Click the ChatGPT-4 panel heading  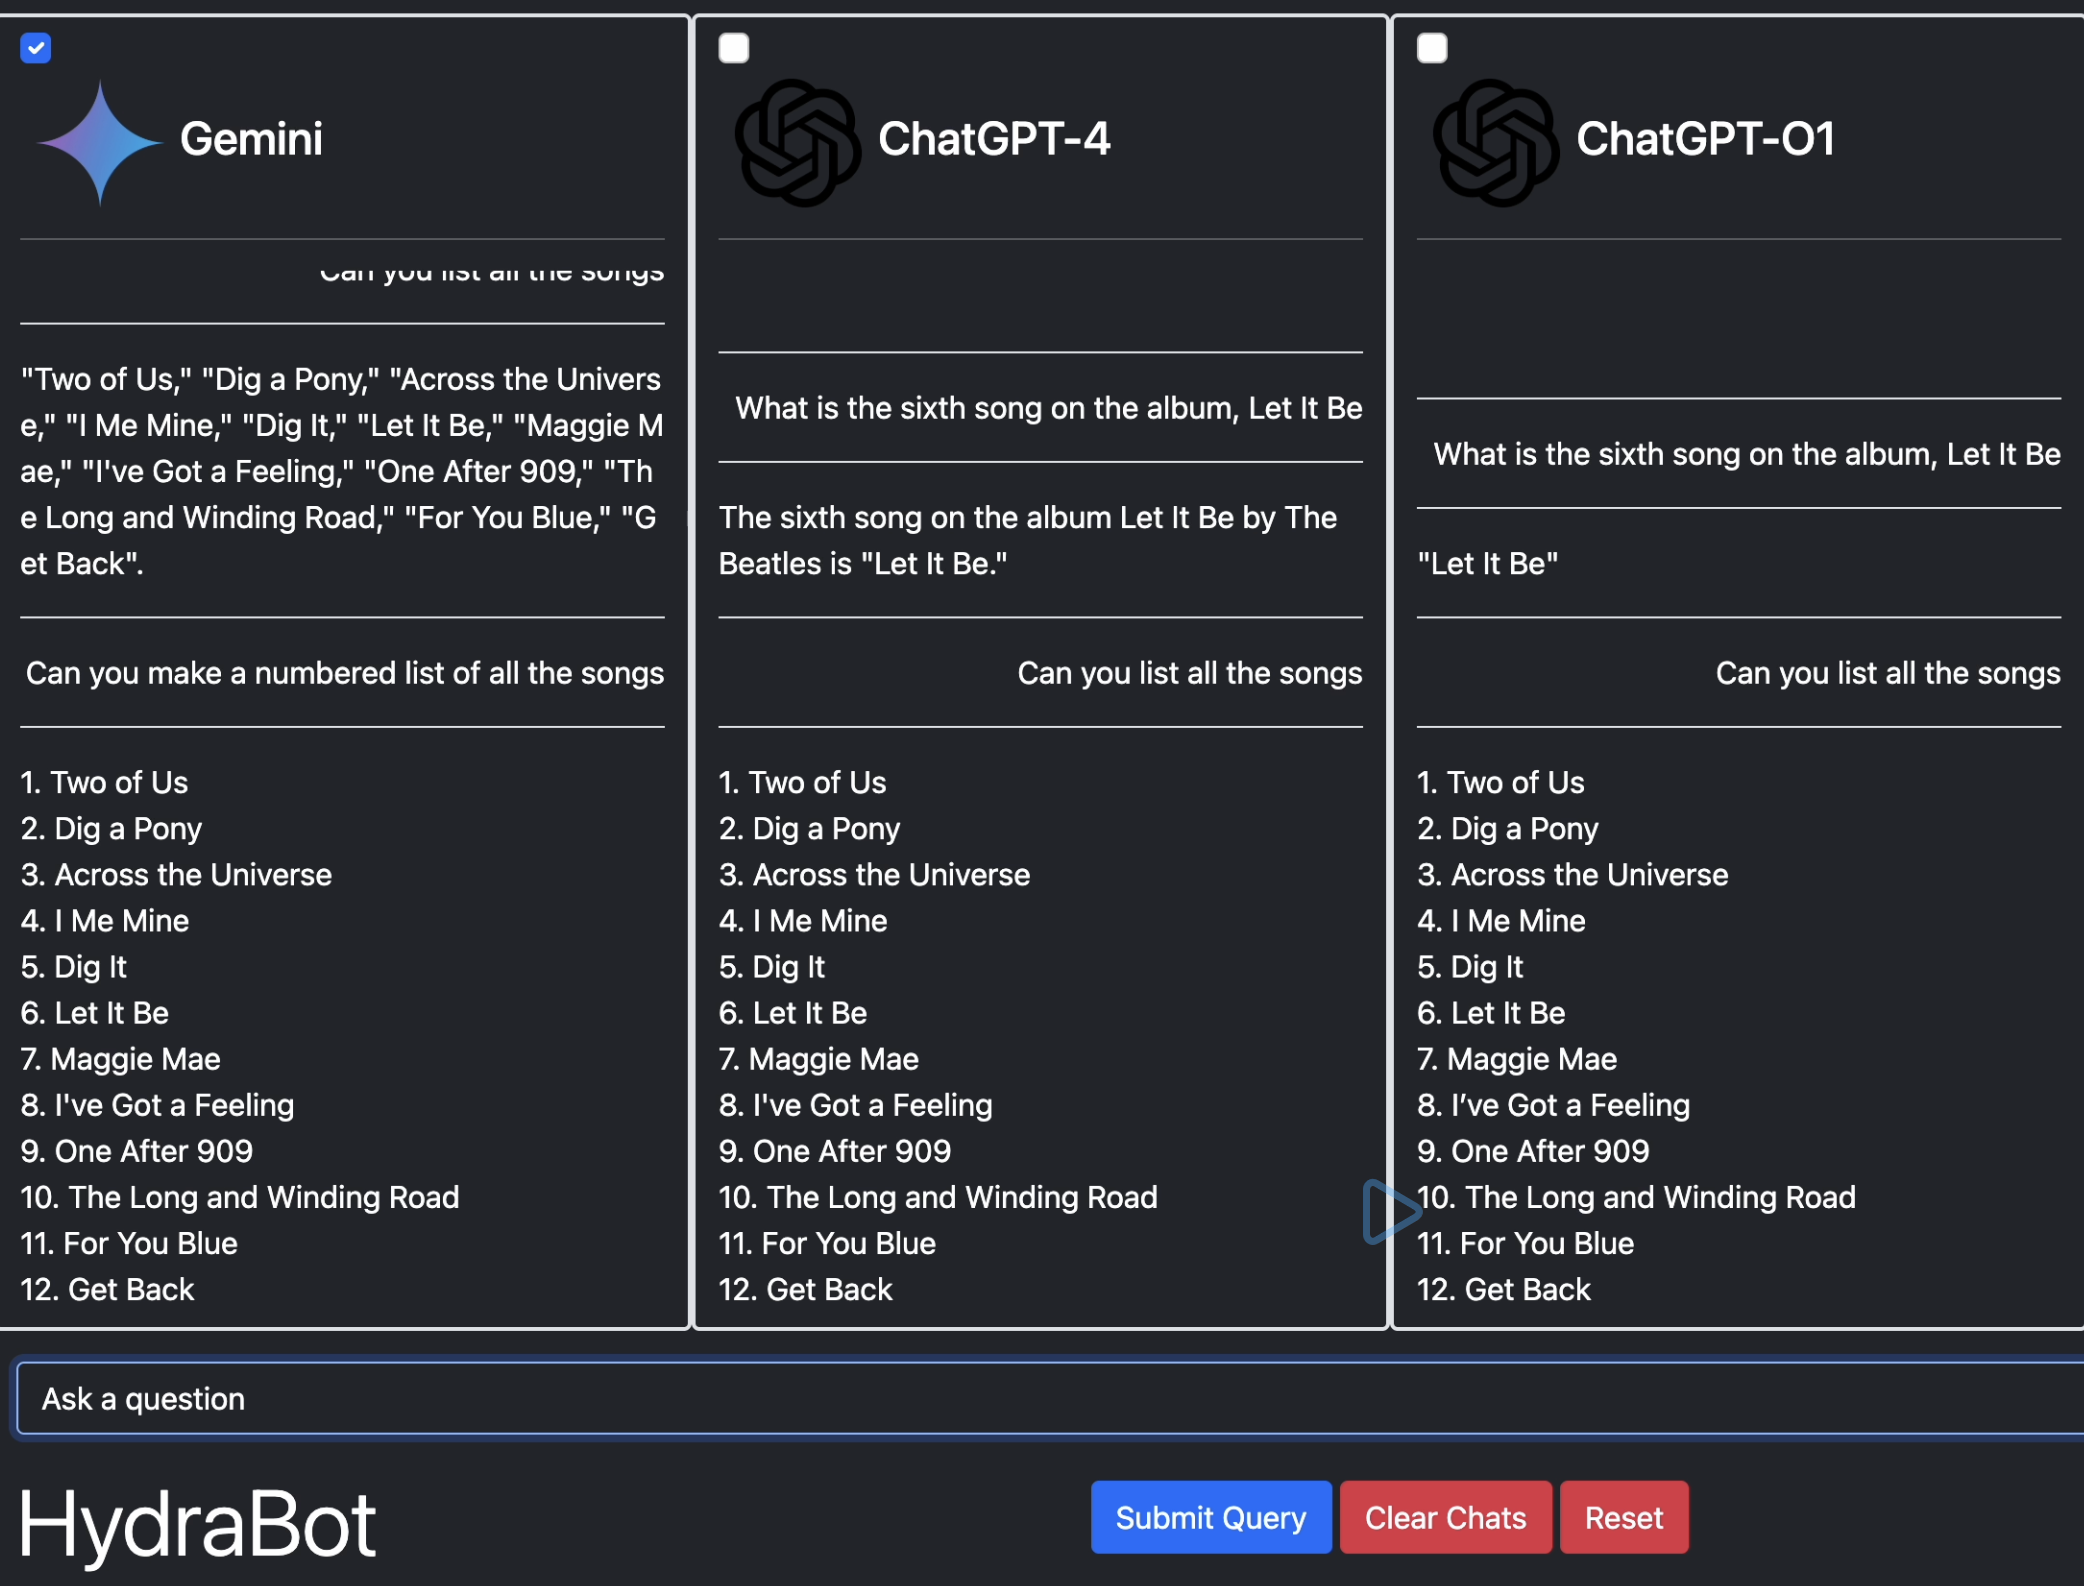click(x=994, y=139)
